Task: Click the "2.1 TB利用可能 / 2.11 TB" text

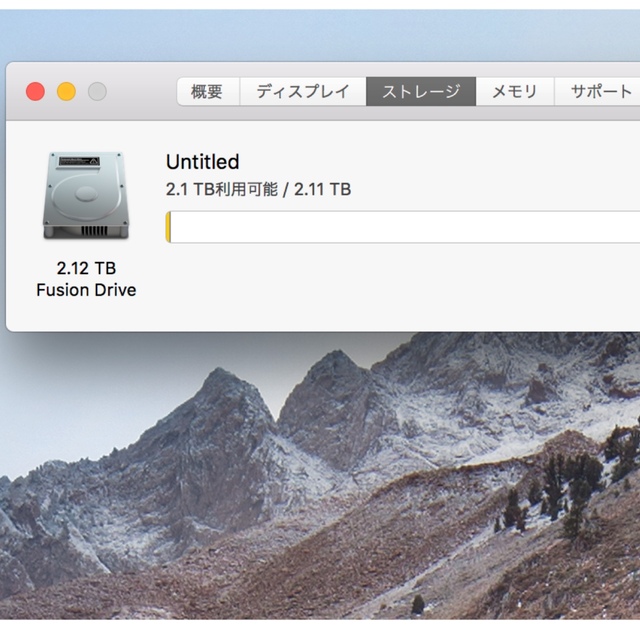Action: [258, 189]
